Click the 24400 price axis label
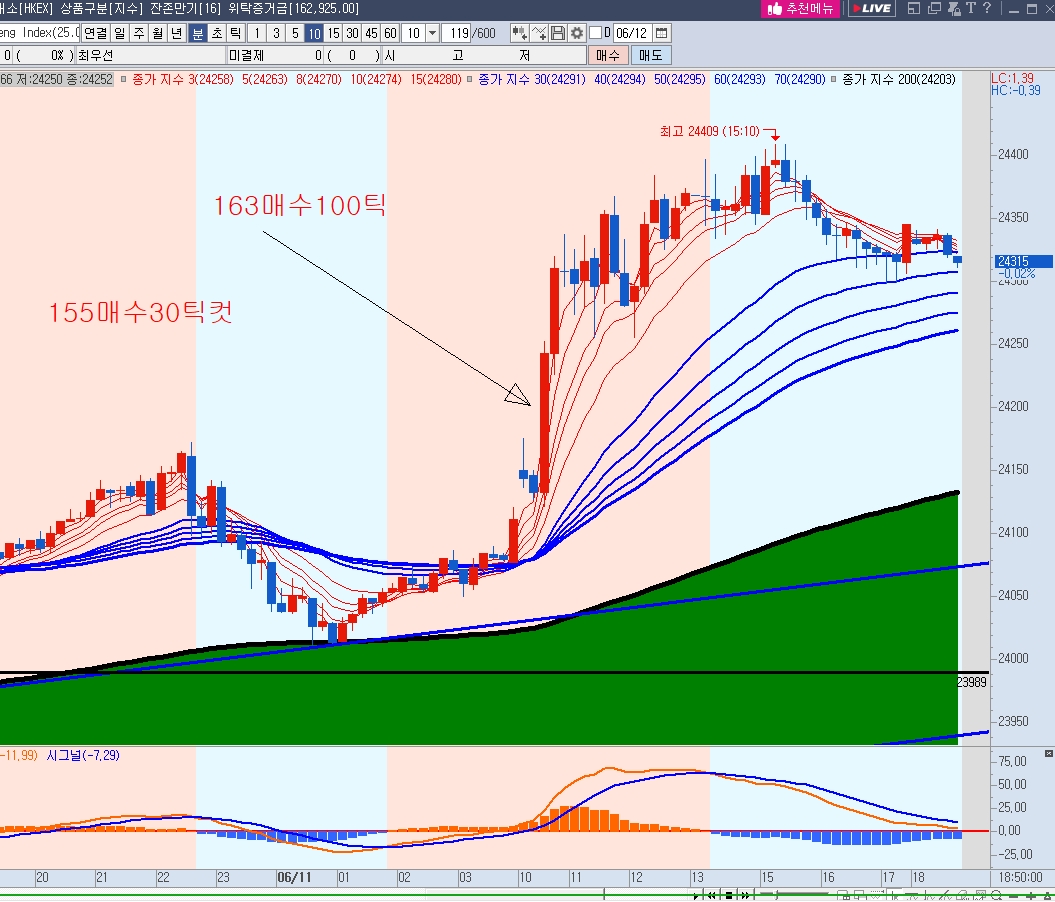The width and height of the screenshot is (1055, 902). [1013, 154]
